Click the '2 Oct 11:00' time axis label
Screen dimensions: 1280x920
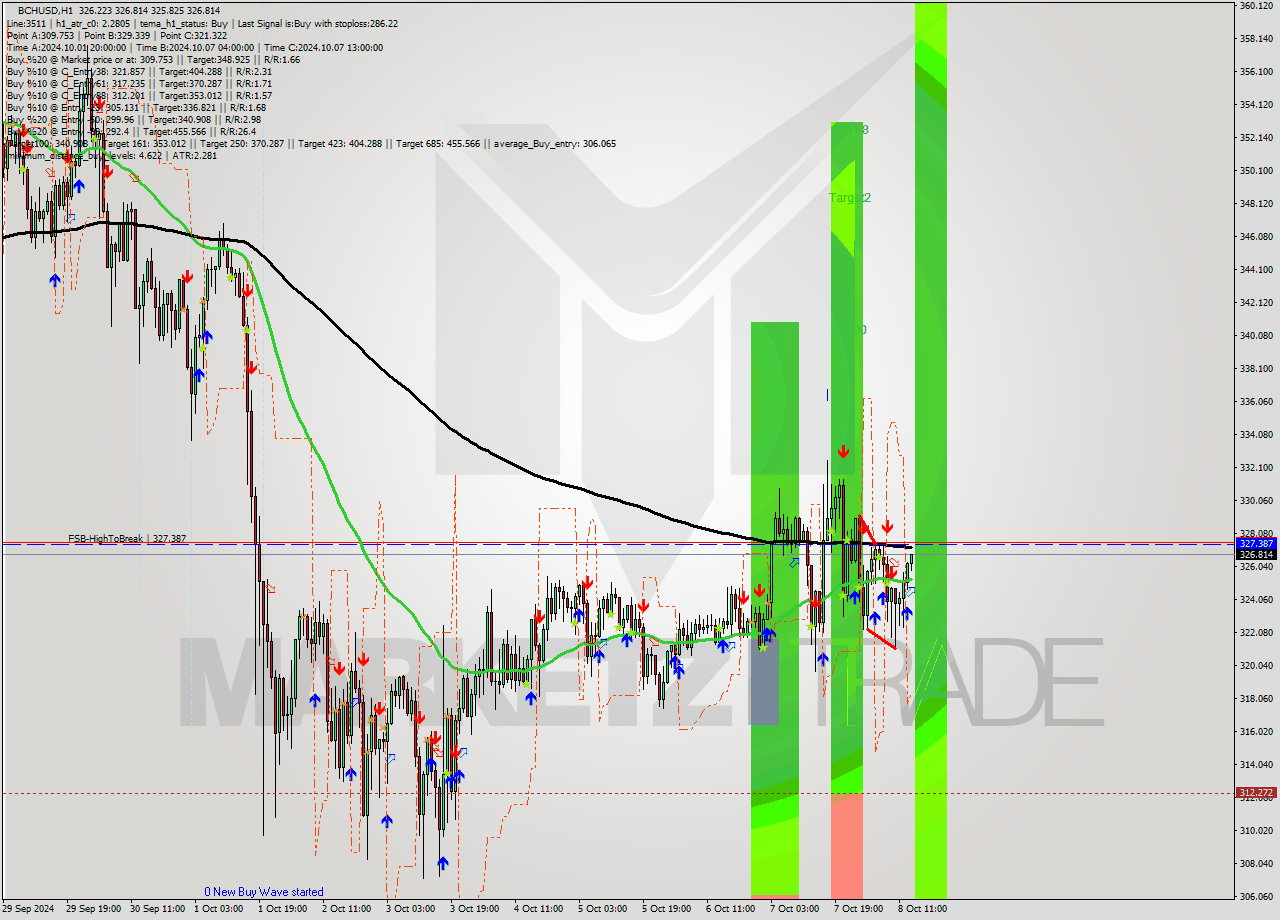coord(346,909)
